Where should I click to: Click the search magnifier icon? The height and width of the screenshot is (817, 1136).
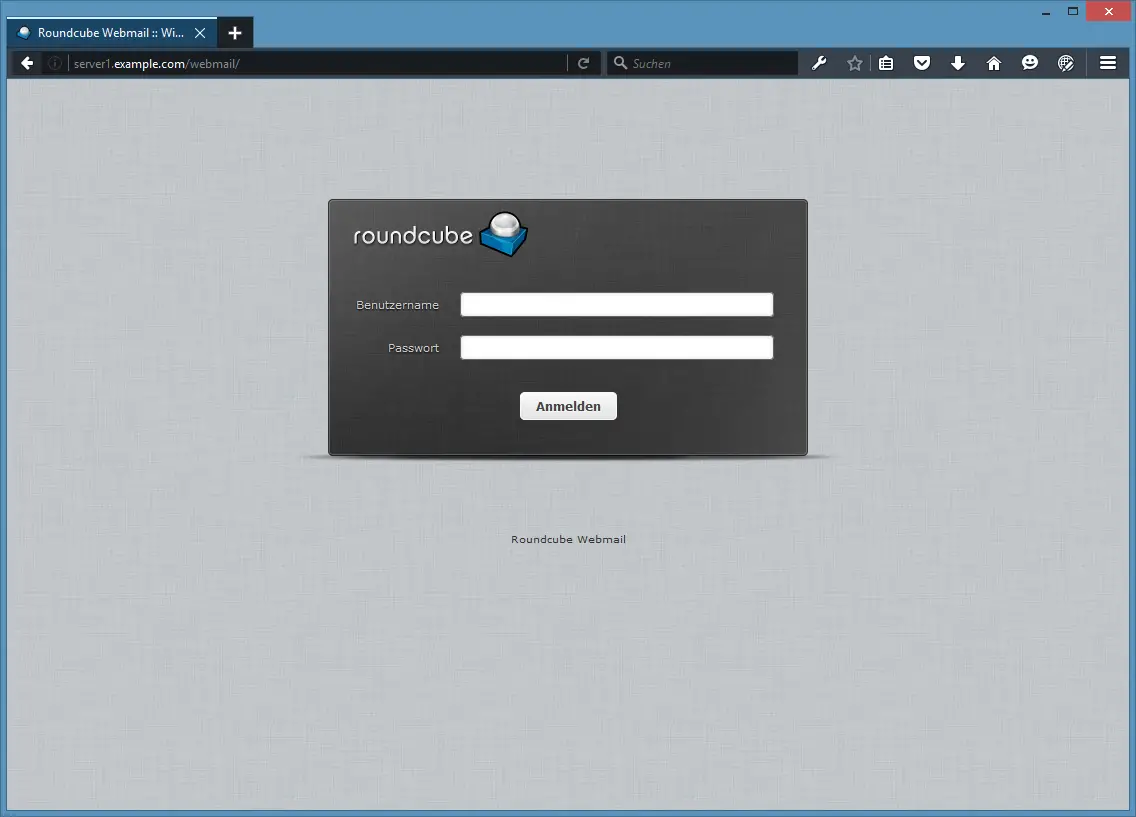point(620,63)
